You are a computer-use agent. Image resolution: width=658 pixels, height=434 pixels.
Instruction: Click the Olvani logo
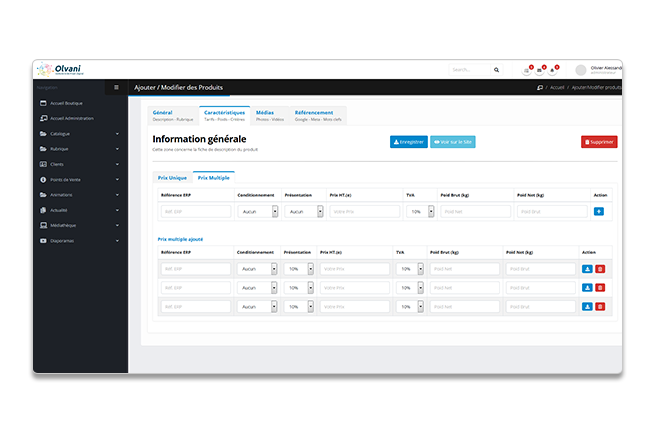(60, 69)
